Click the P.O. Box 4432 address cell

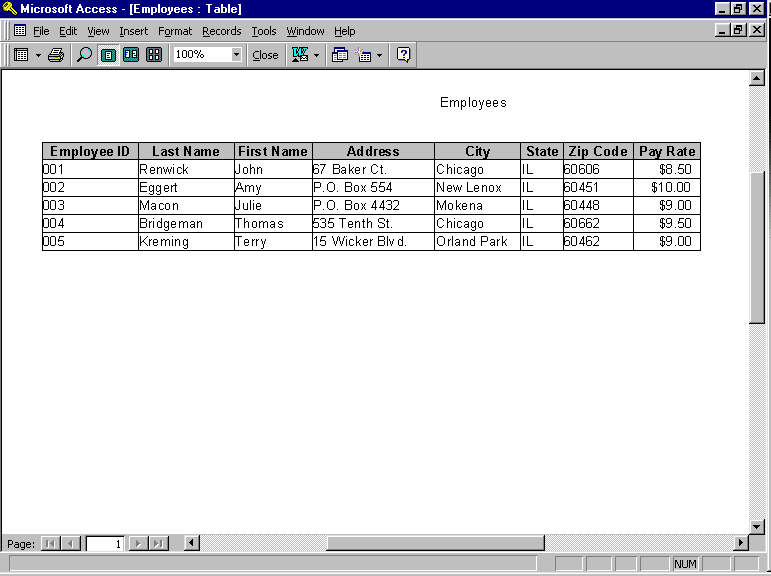coord(373,205)
